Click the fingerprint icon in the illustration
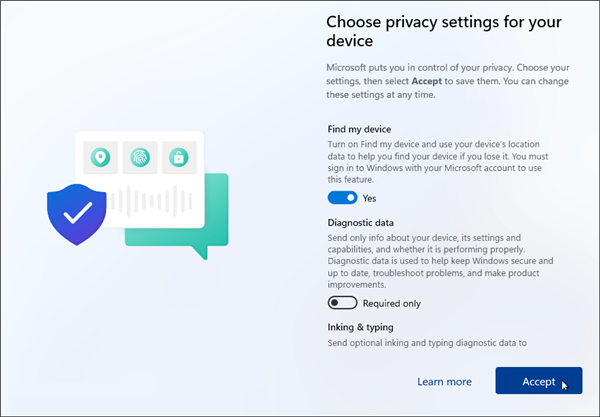 coord(139,157)
